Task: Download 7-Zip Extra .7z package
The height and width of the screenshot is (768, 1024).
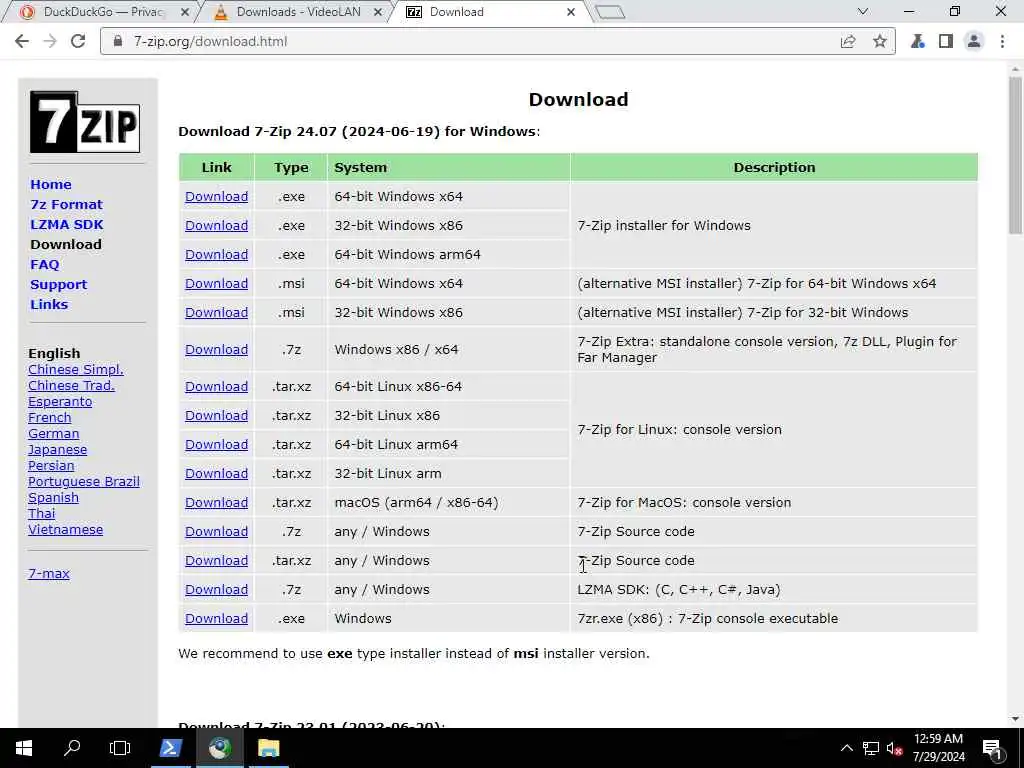Action: [x=216, y=349]
